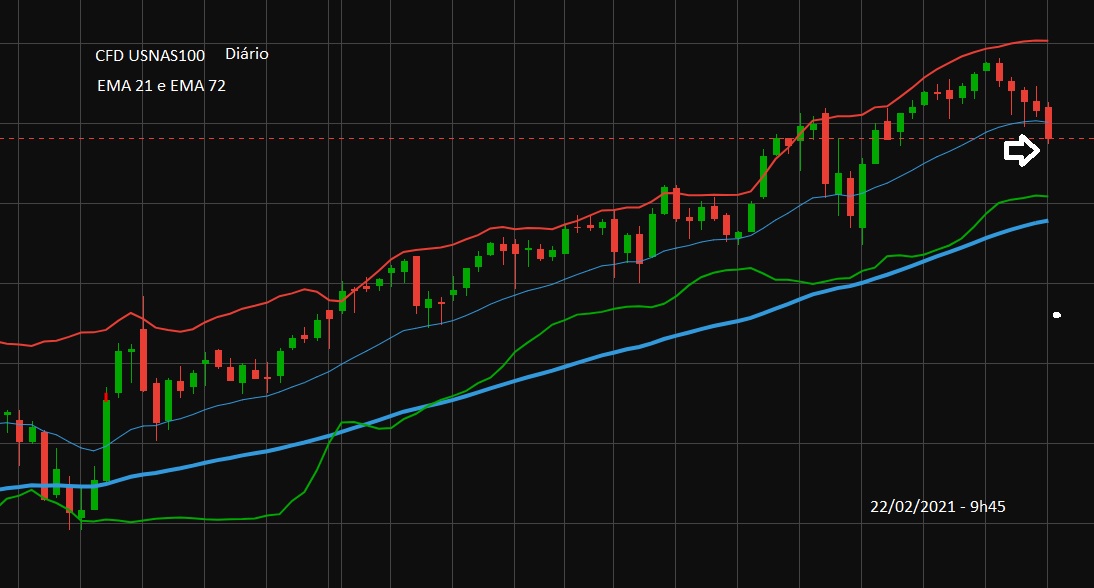Image resolution: width=1094 pixels, height=588 pixels.
Task: Click the largest red candle in the chart's right half
Action: (x=826, y=148)
